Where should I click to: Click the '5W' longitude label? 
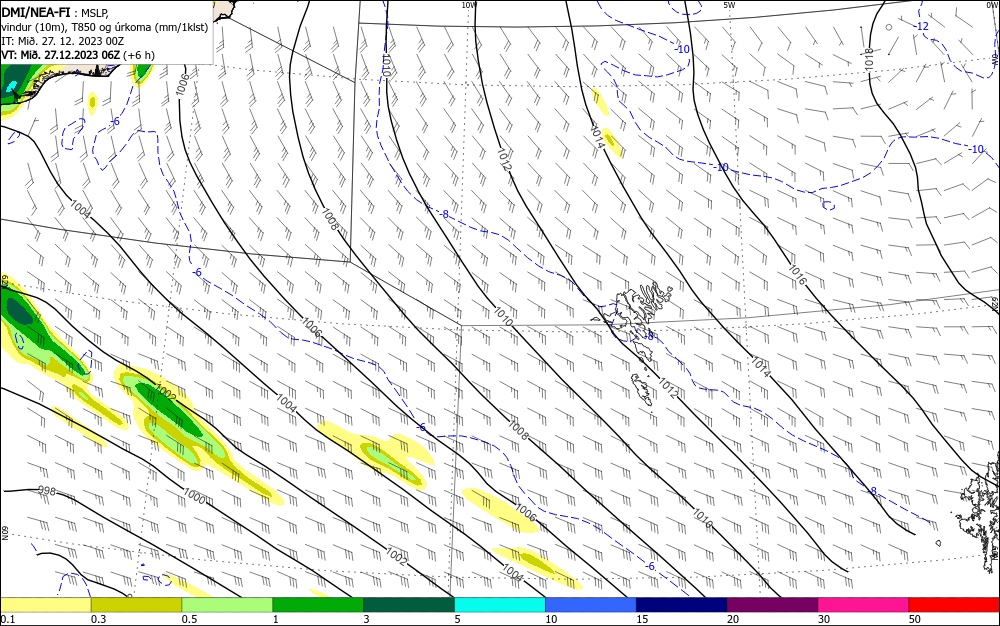click(730, 5)
